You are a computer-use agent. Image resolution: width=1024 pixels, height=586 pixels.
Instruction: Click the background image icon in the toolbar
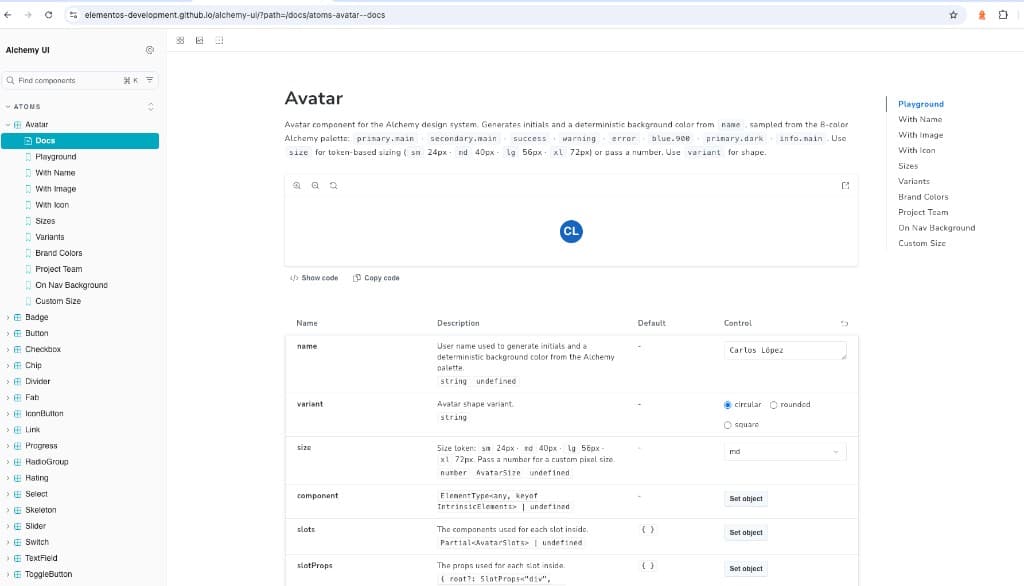pos(200,41)
